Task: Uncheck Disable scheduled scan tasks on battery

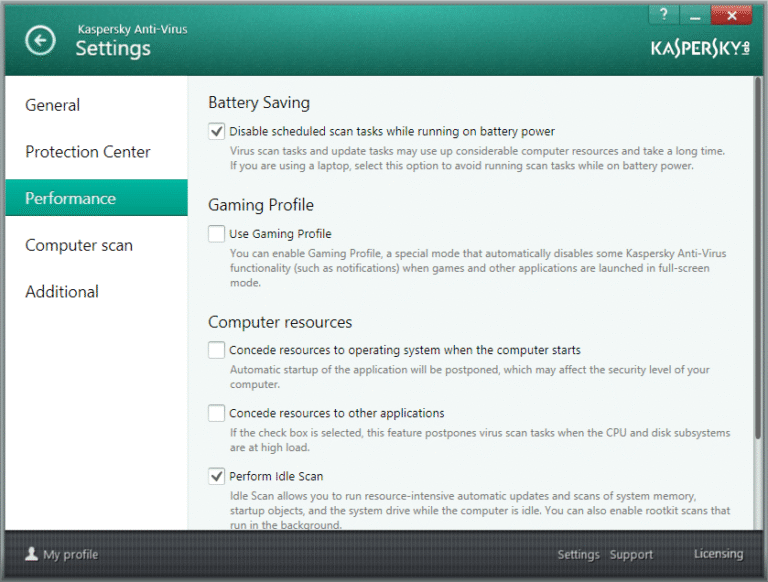Action: [x=217, y=131]
